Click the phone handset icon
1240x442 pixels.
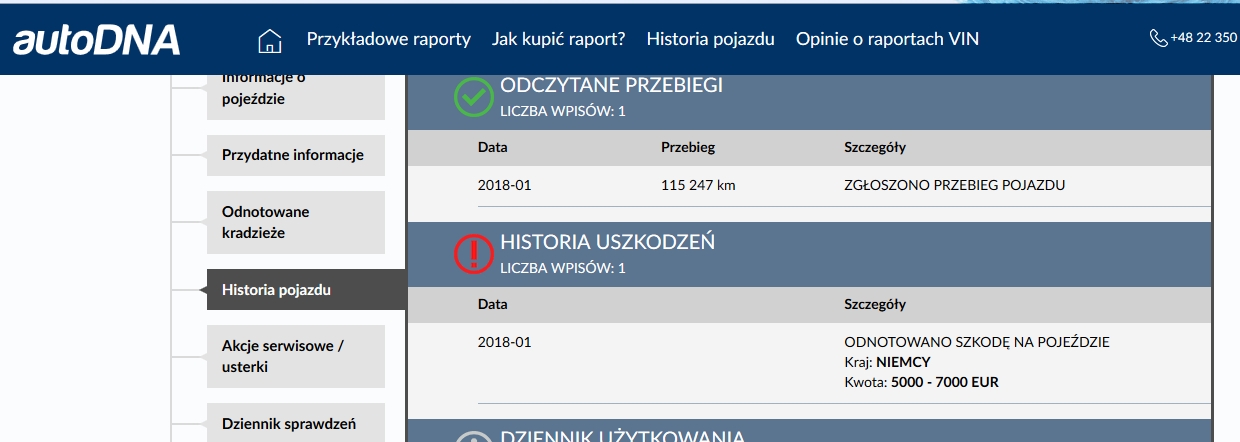coord(1158,39)
